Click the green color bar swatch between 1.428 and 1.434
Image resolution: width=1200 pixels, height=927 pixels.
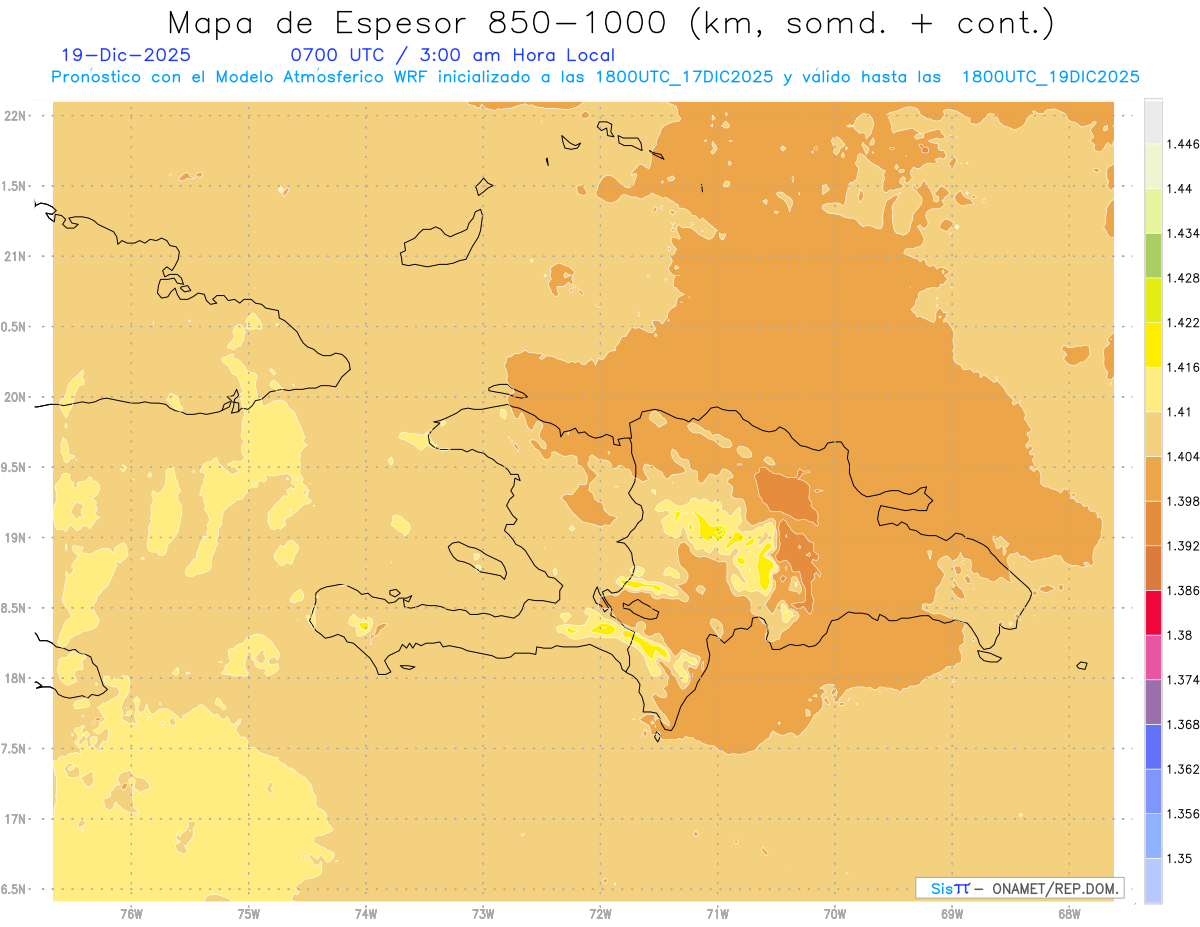coord(1153,255)
